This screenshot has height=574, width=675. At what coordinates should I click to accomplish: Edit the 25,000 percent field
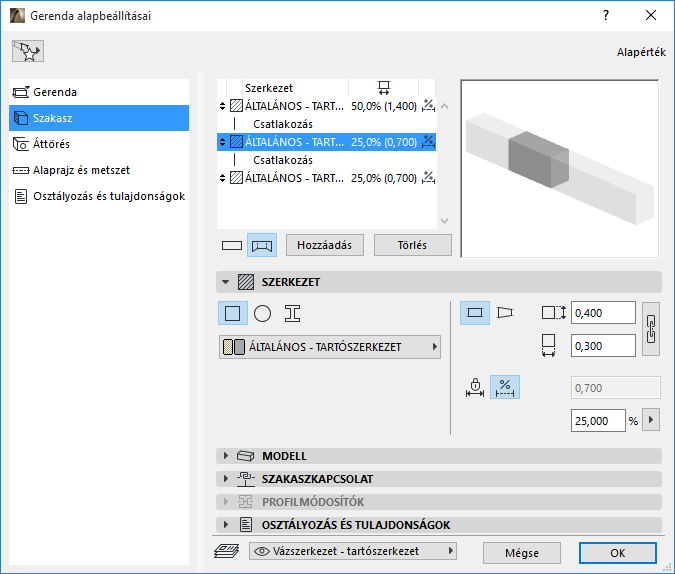click(x=598, y=421)
